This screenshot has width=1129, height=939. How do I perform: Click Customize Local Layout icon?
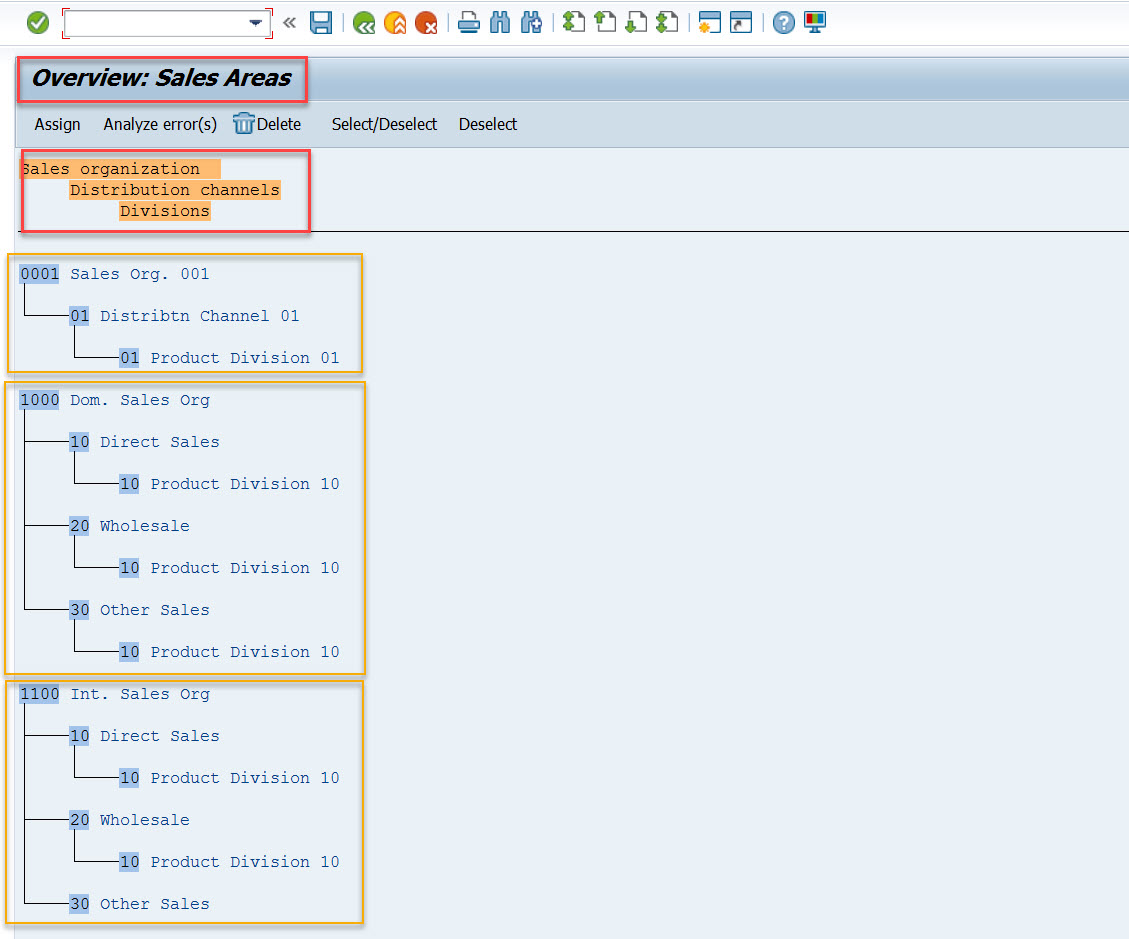pos(815,22)
